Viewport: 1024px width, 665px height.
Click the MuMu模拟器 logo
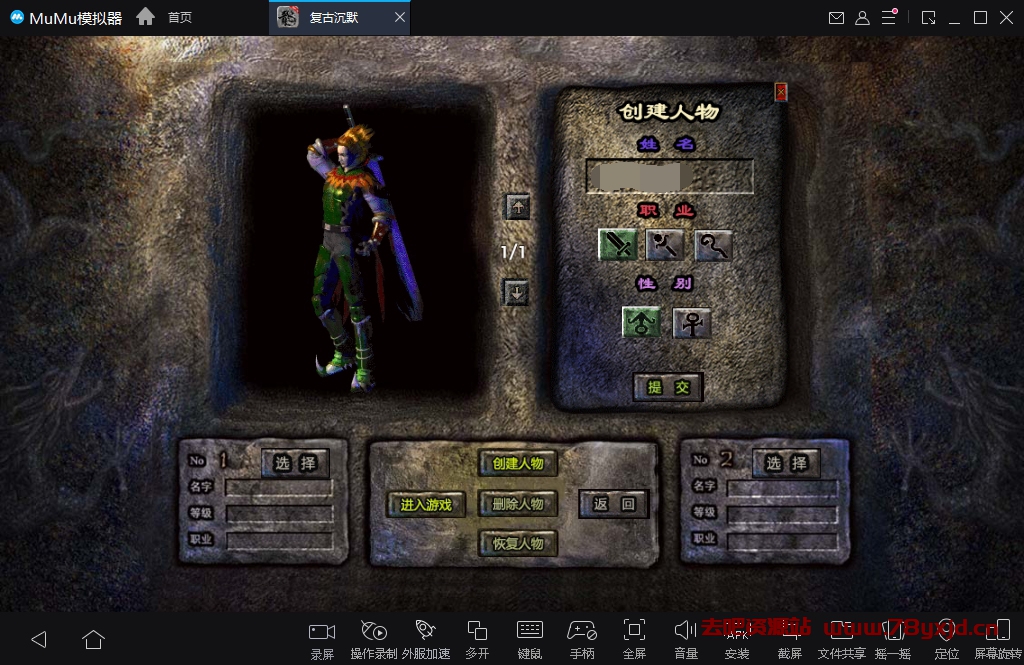66,18
